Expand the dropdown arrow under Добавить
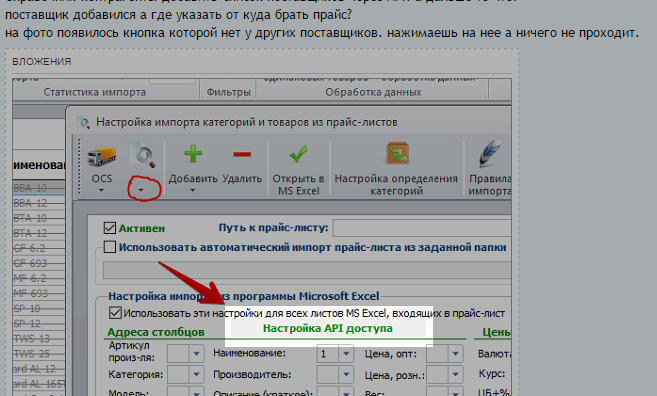Image resolution: width=657 pixels, height=396 pixels. pyautogui.click(x=192, y=191)
